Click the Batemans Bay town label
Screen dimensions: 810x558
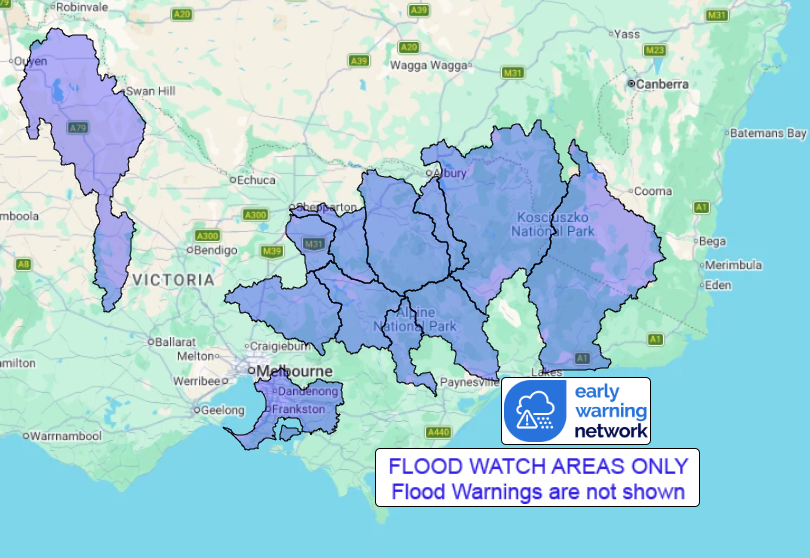point(768,133)
